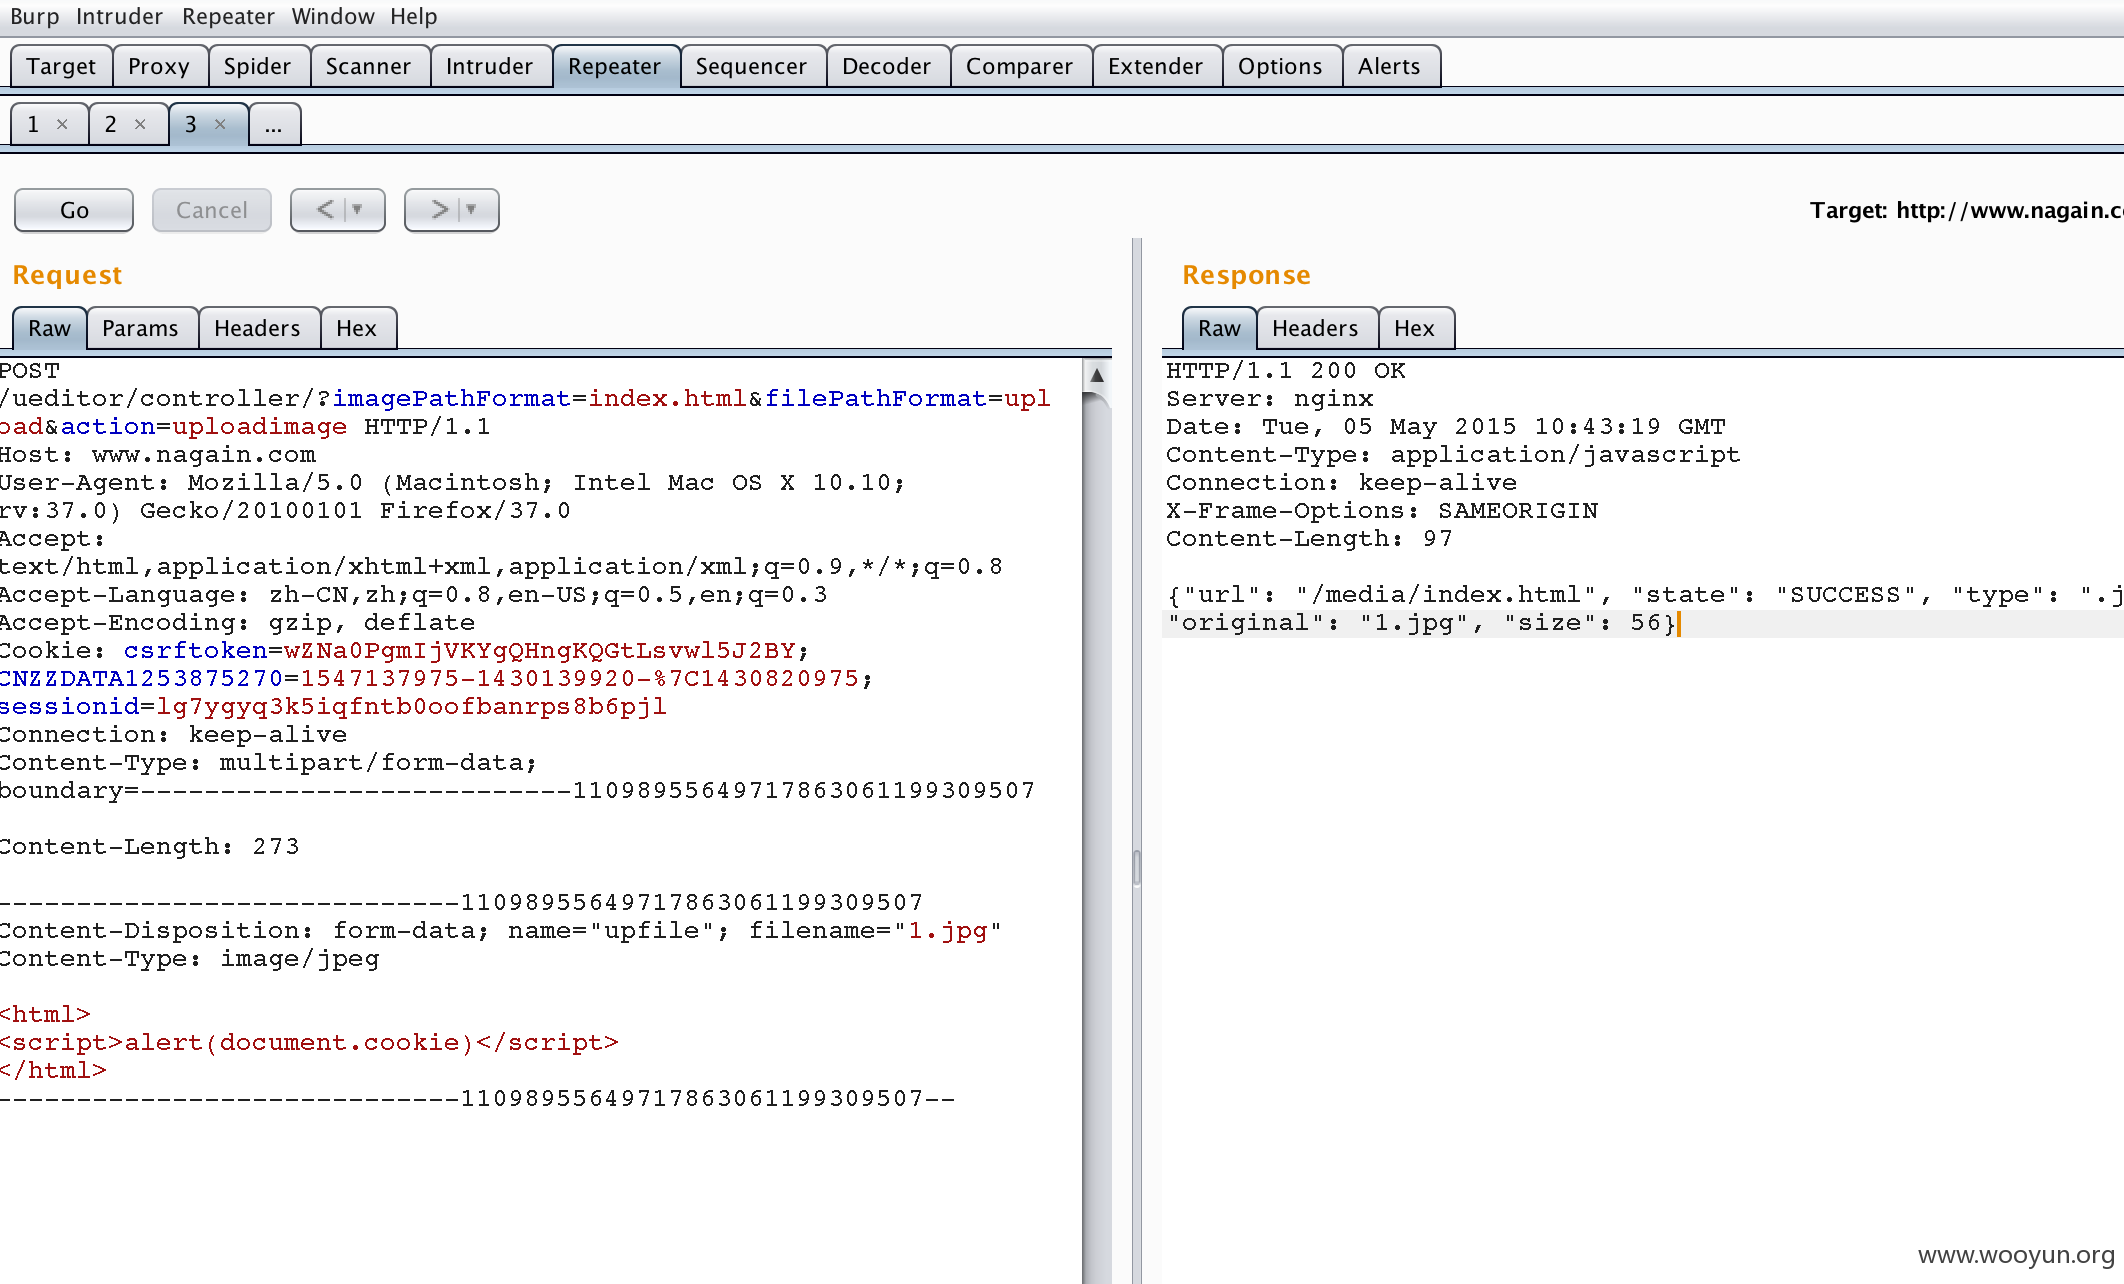Switch to the Sequencer tool tab
This screenshot has height=1284, width=2124.
point(751,66)
